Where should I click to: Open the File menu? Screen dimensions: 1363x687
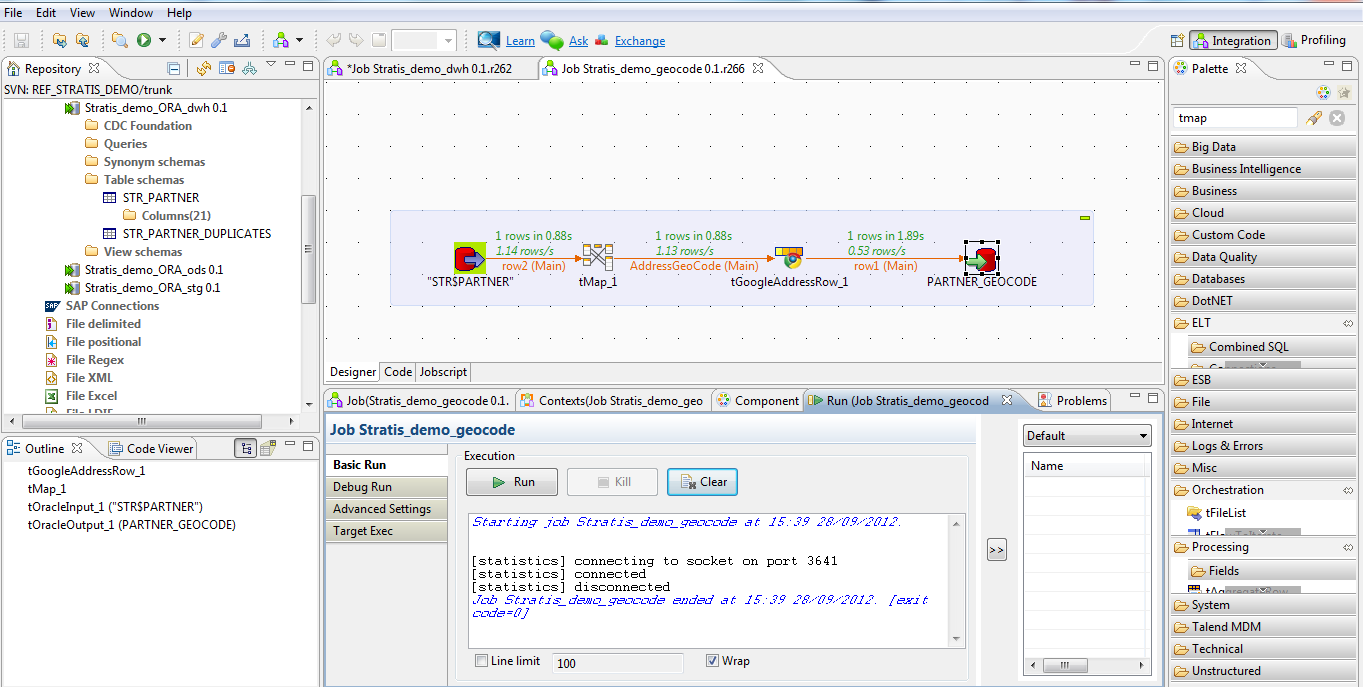point(13,13)
